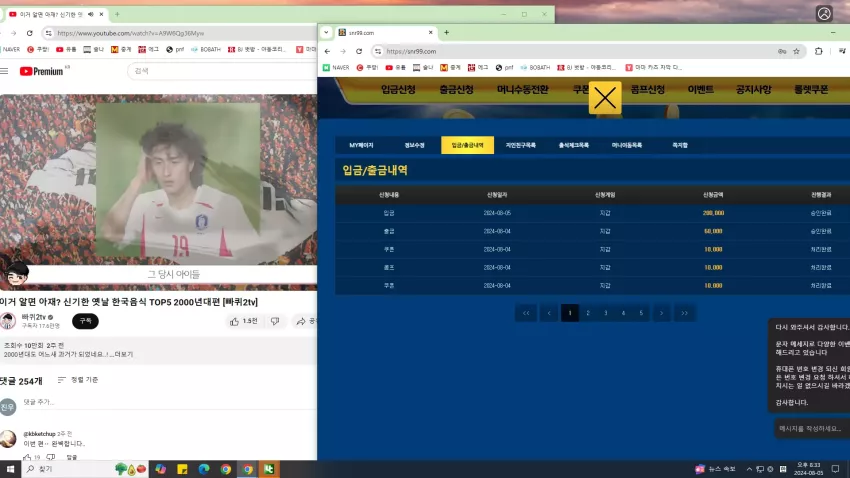Dislike the YouTube video

point(275,321)
